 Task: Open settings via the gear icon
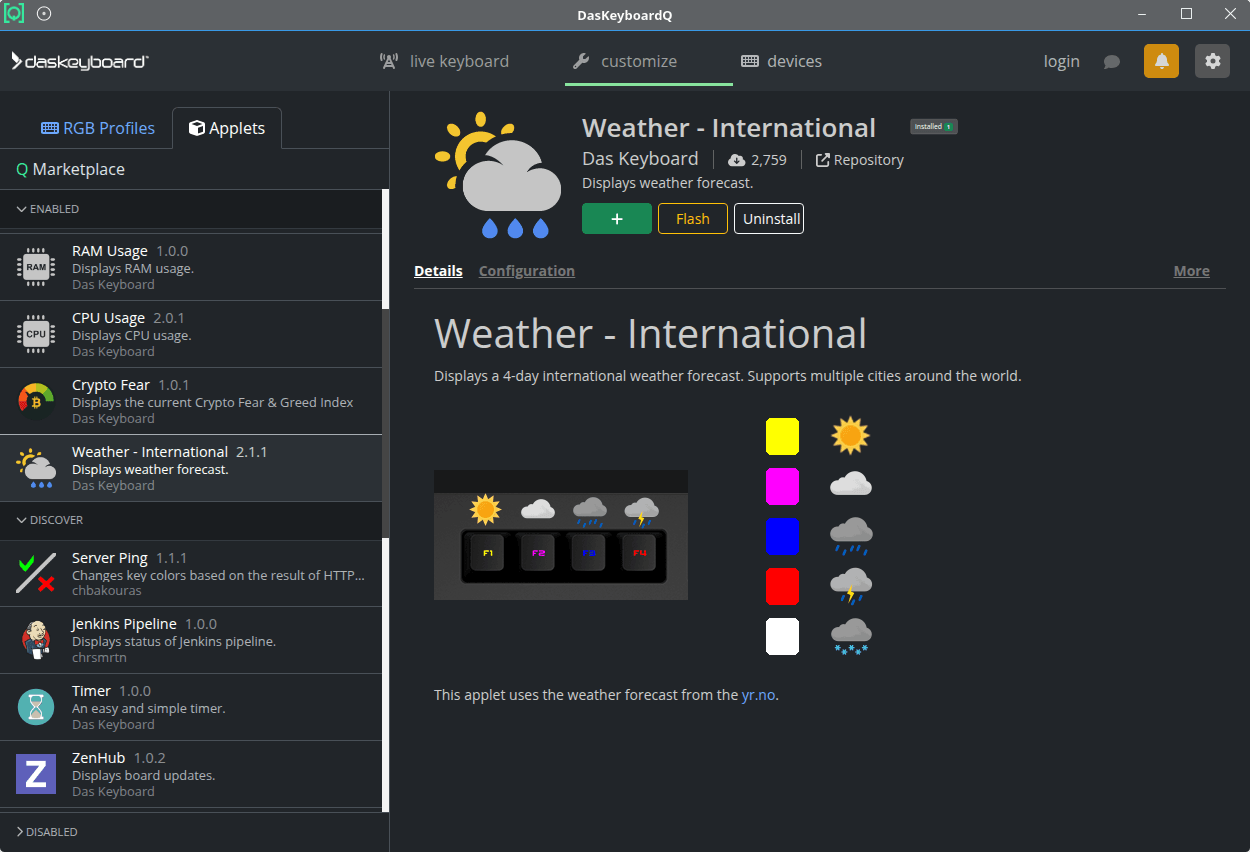1212,61
